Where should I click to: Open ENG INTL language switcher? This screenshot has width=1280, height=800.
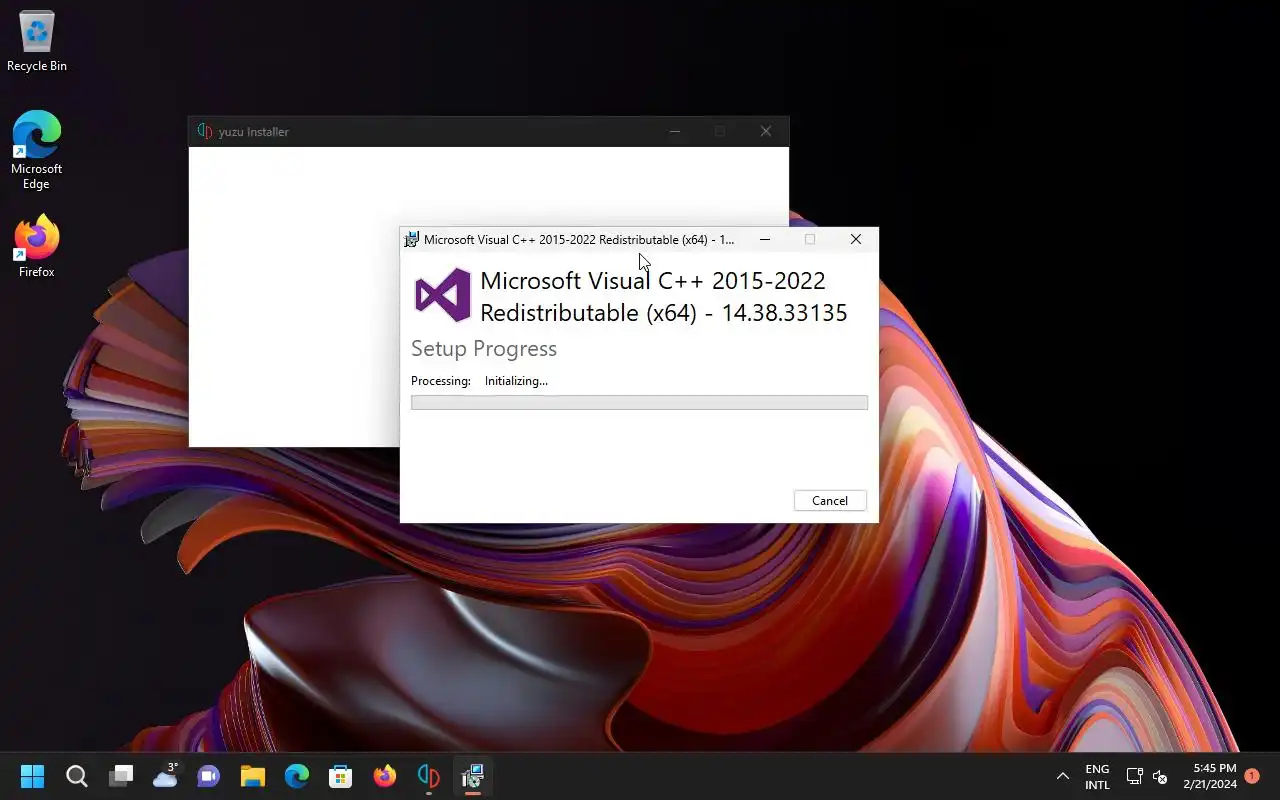(1097, 777)
